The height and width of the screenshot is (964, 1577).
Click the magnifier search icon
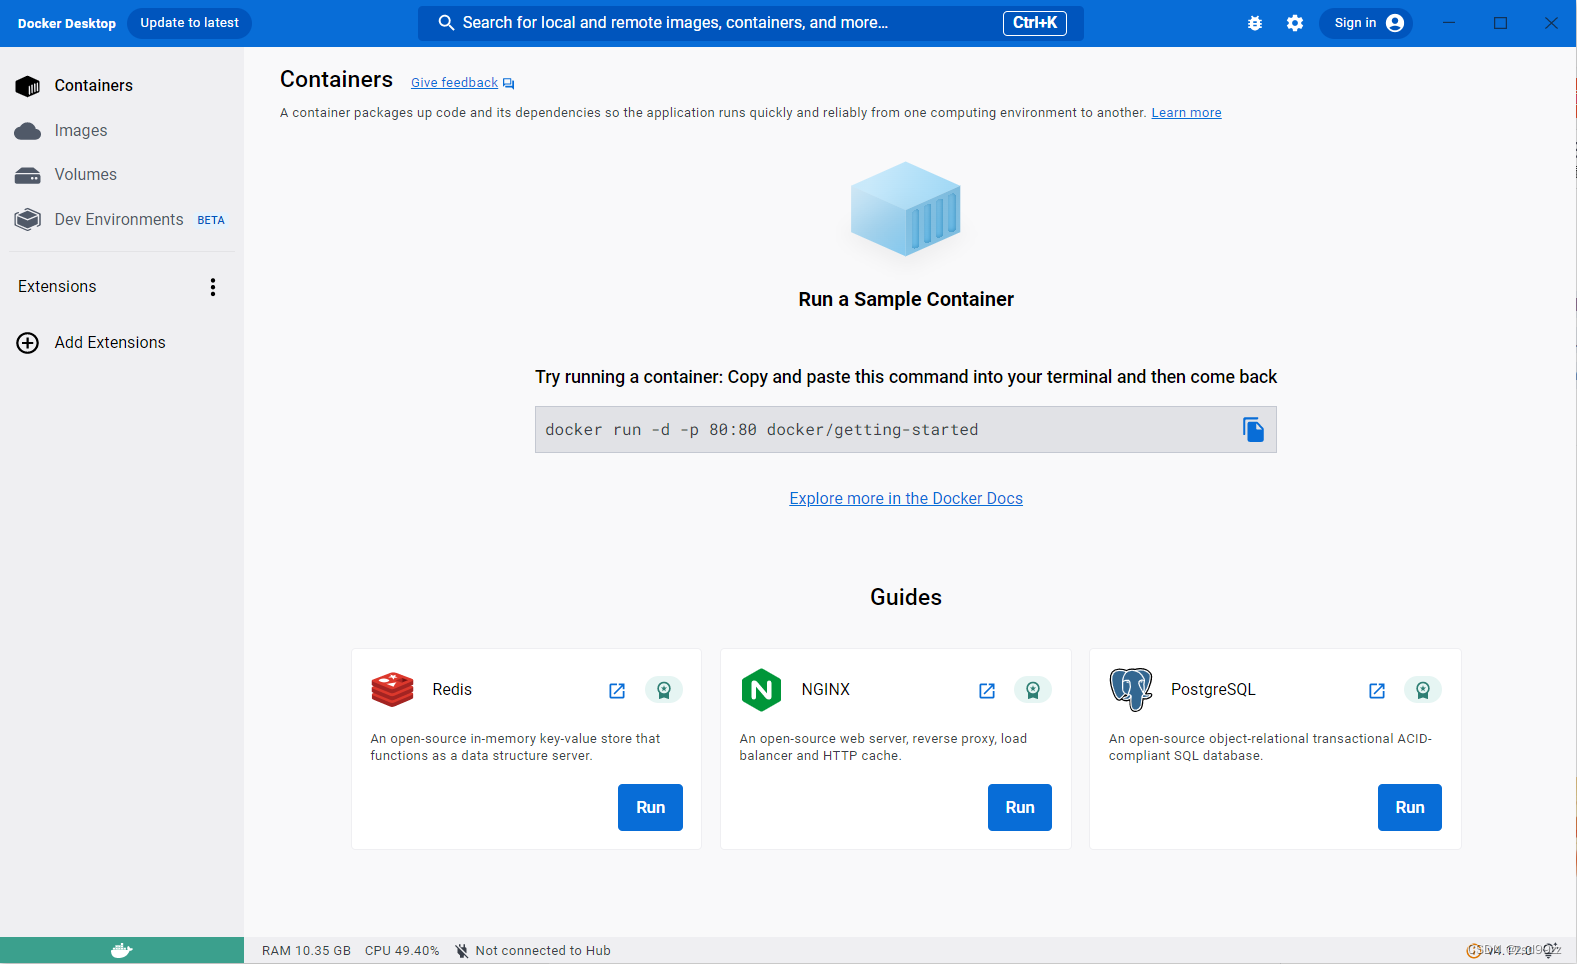tap(446, 23)
